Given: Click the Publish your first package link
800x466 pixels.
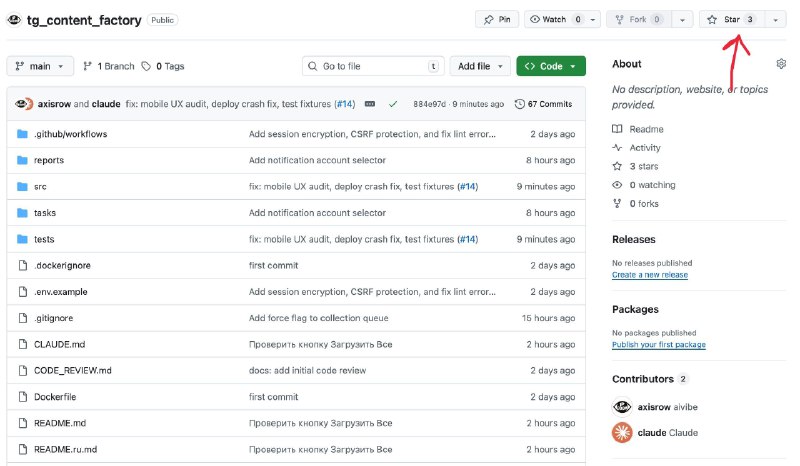Looking at the screenshot, I should click(x=658, y=345).
